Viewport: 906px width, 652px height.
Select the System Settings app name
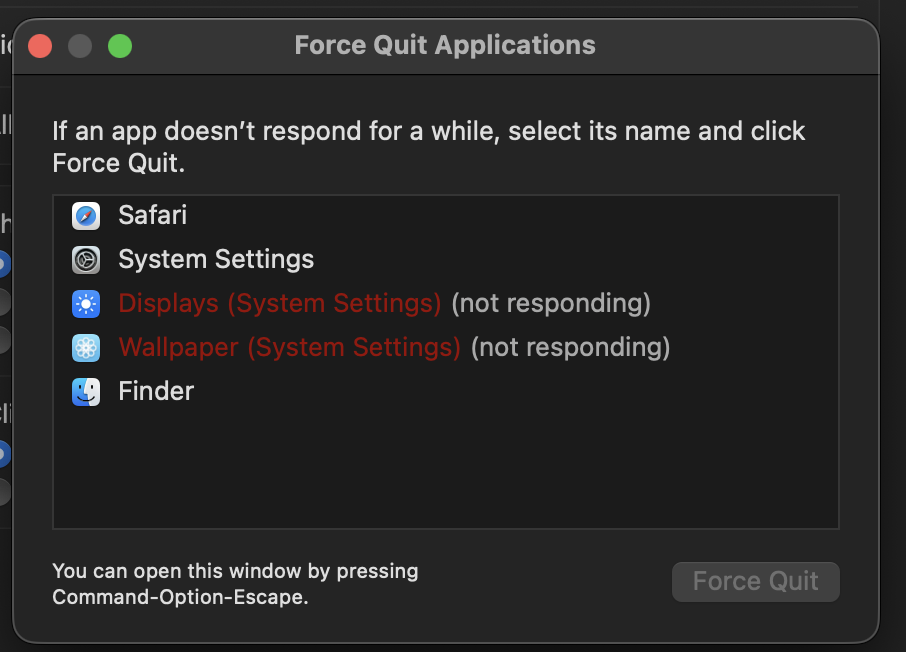click(216, 260)
